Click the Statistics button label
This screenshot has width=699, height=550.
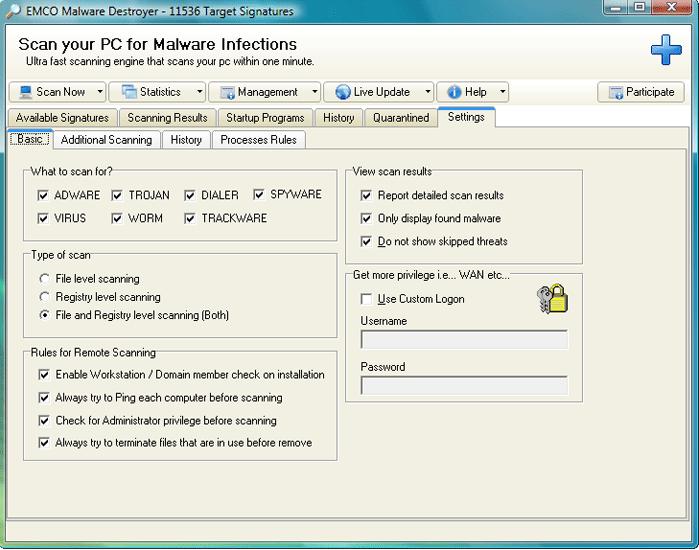(x=160, y=92)
